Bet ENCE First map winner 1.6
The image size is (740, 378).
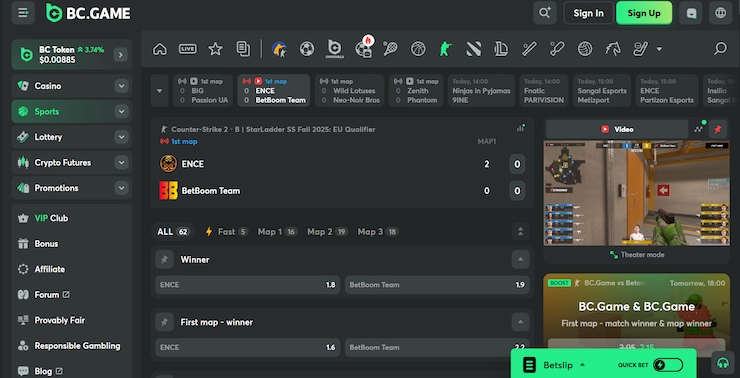click(247, 347)
